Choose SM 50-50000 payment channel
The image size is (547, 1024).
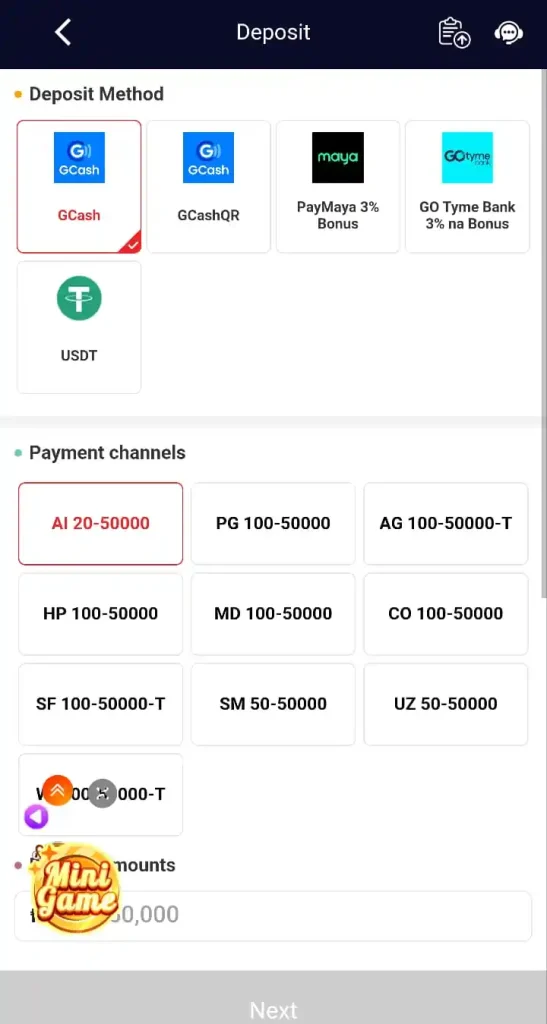(273, 704)
